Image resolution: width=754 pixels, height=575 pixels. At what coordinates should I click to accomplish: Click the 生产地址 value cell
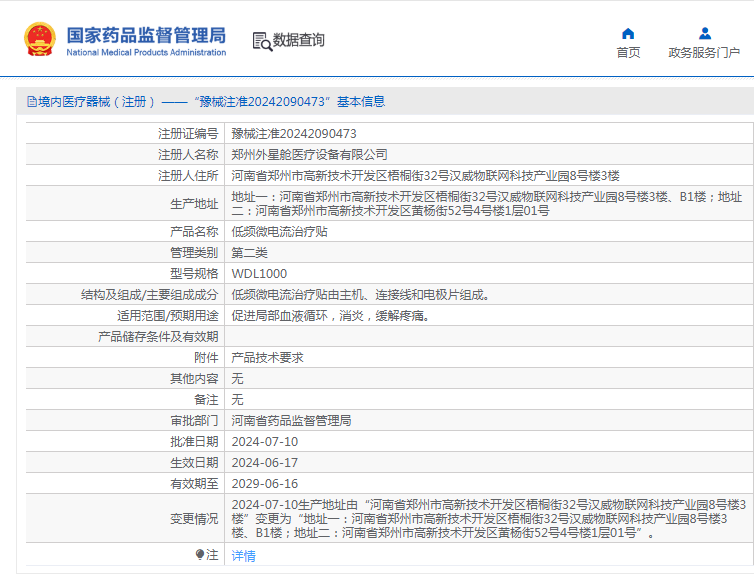coord(487,203)
